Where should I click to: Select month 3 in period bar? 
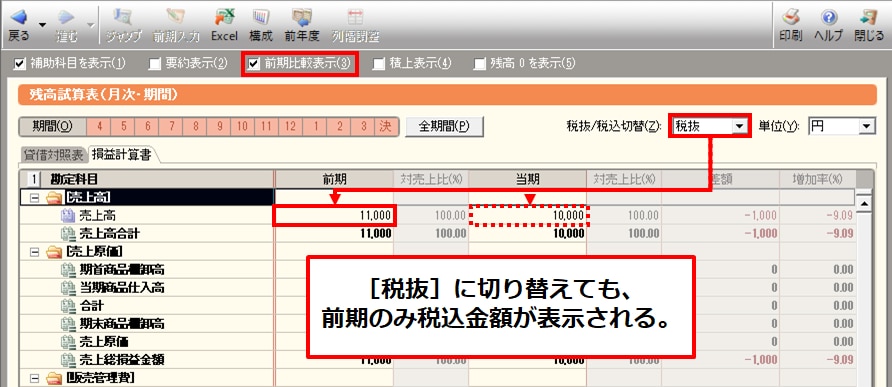362,126
